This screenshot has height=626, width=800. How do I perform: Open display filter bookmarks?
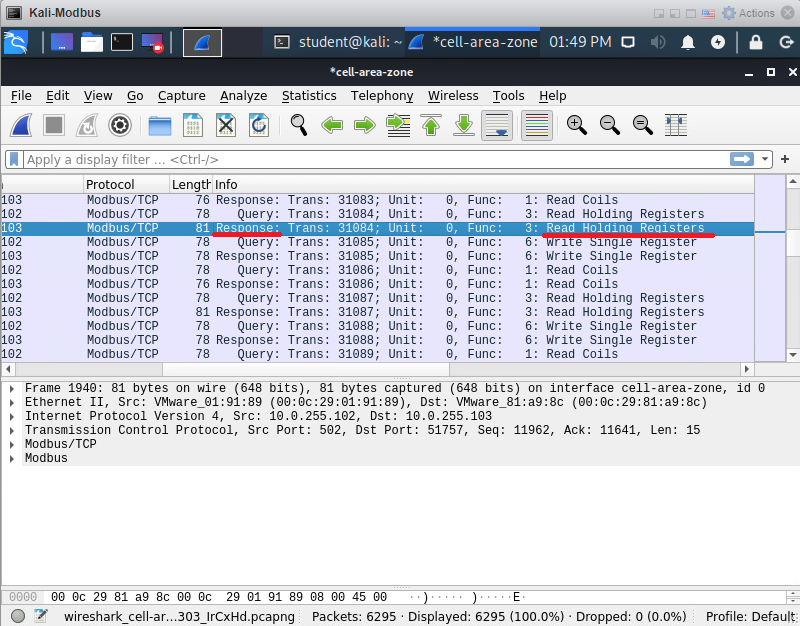[14, 160]
